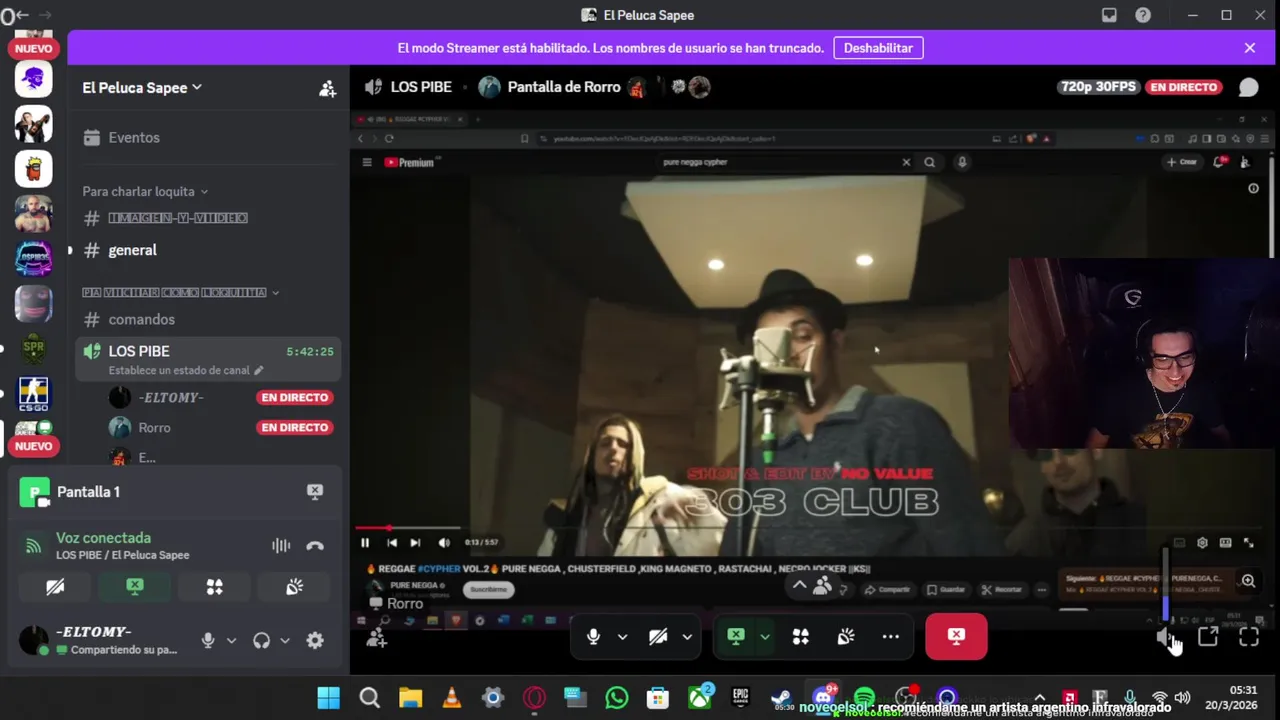Toggle noise suppression waveform icon
Viewport: 1280px width, 720px height.
point(281,546)
